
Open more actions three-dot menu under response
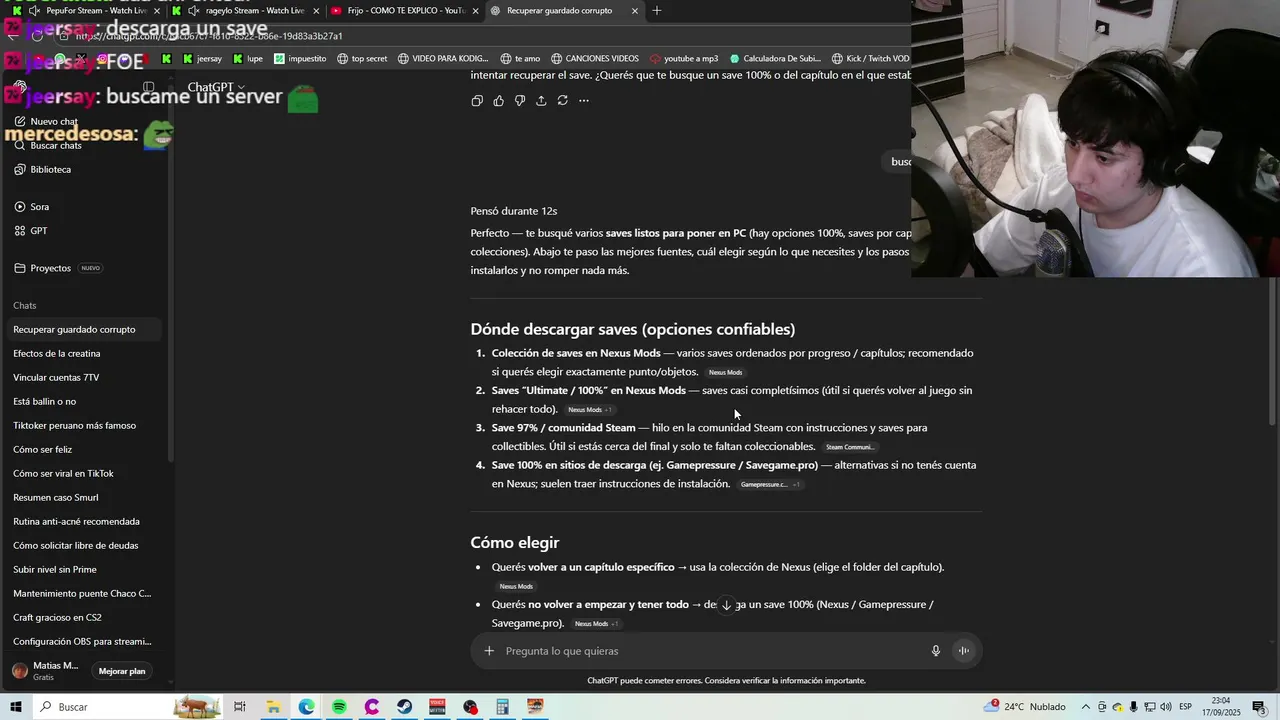[x=584, y=100]
